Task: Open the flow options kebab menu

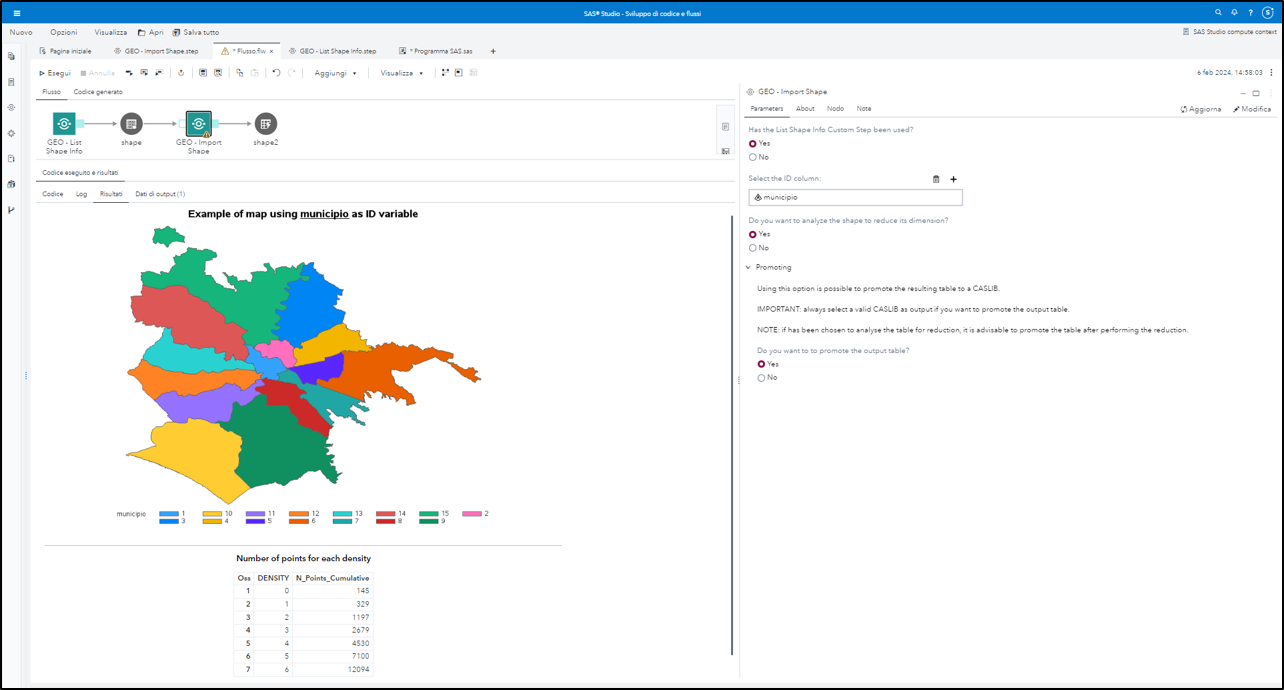Action: pyautogui.click(x=1271, y=73)
